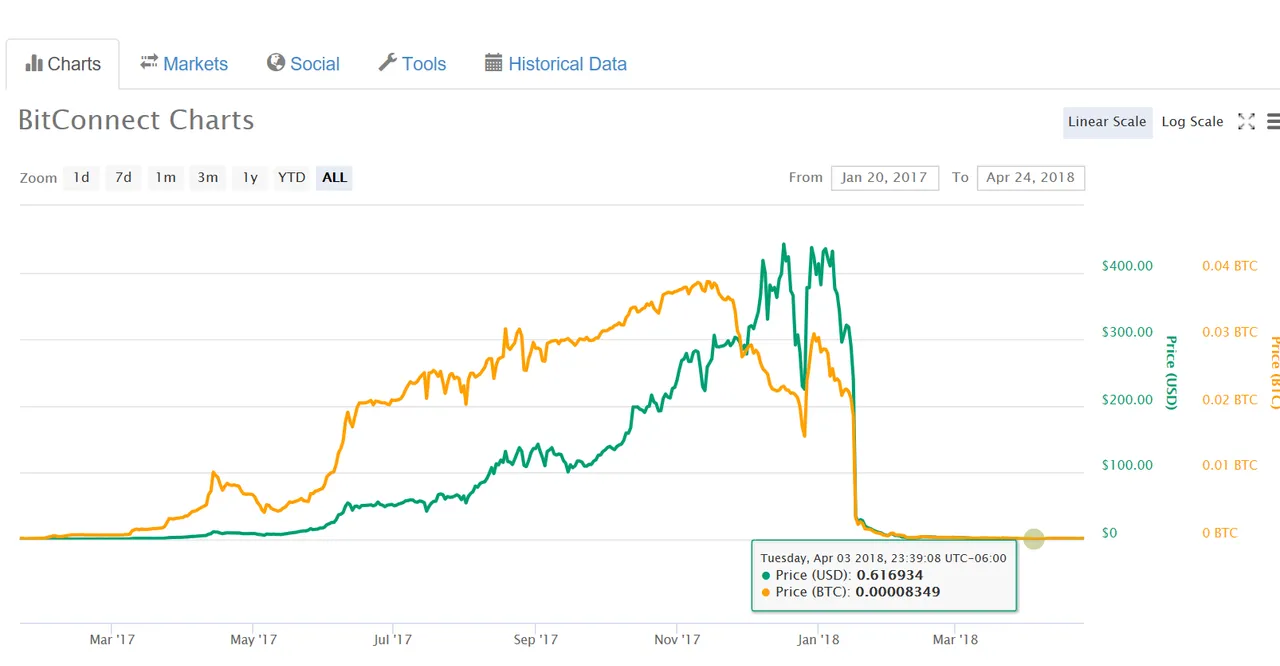Screen dimensions: 1280x666
Task: Click the Mar '17 x-axis label
Action: [111, 639]
